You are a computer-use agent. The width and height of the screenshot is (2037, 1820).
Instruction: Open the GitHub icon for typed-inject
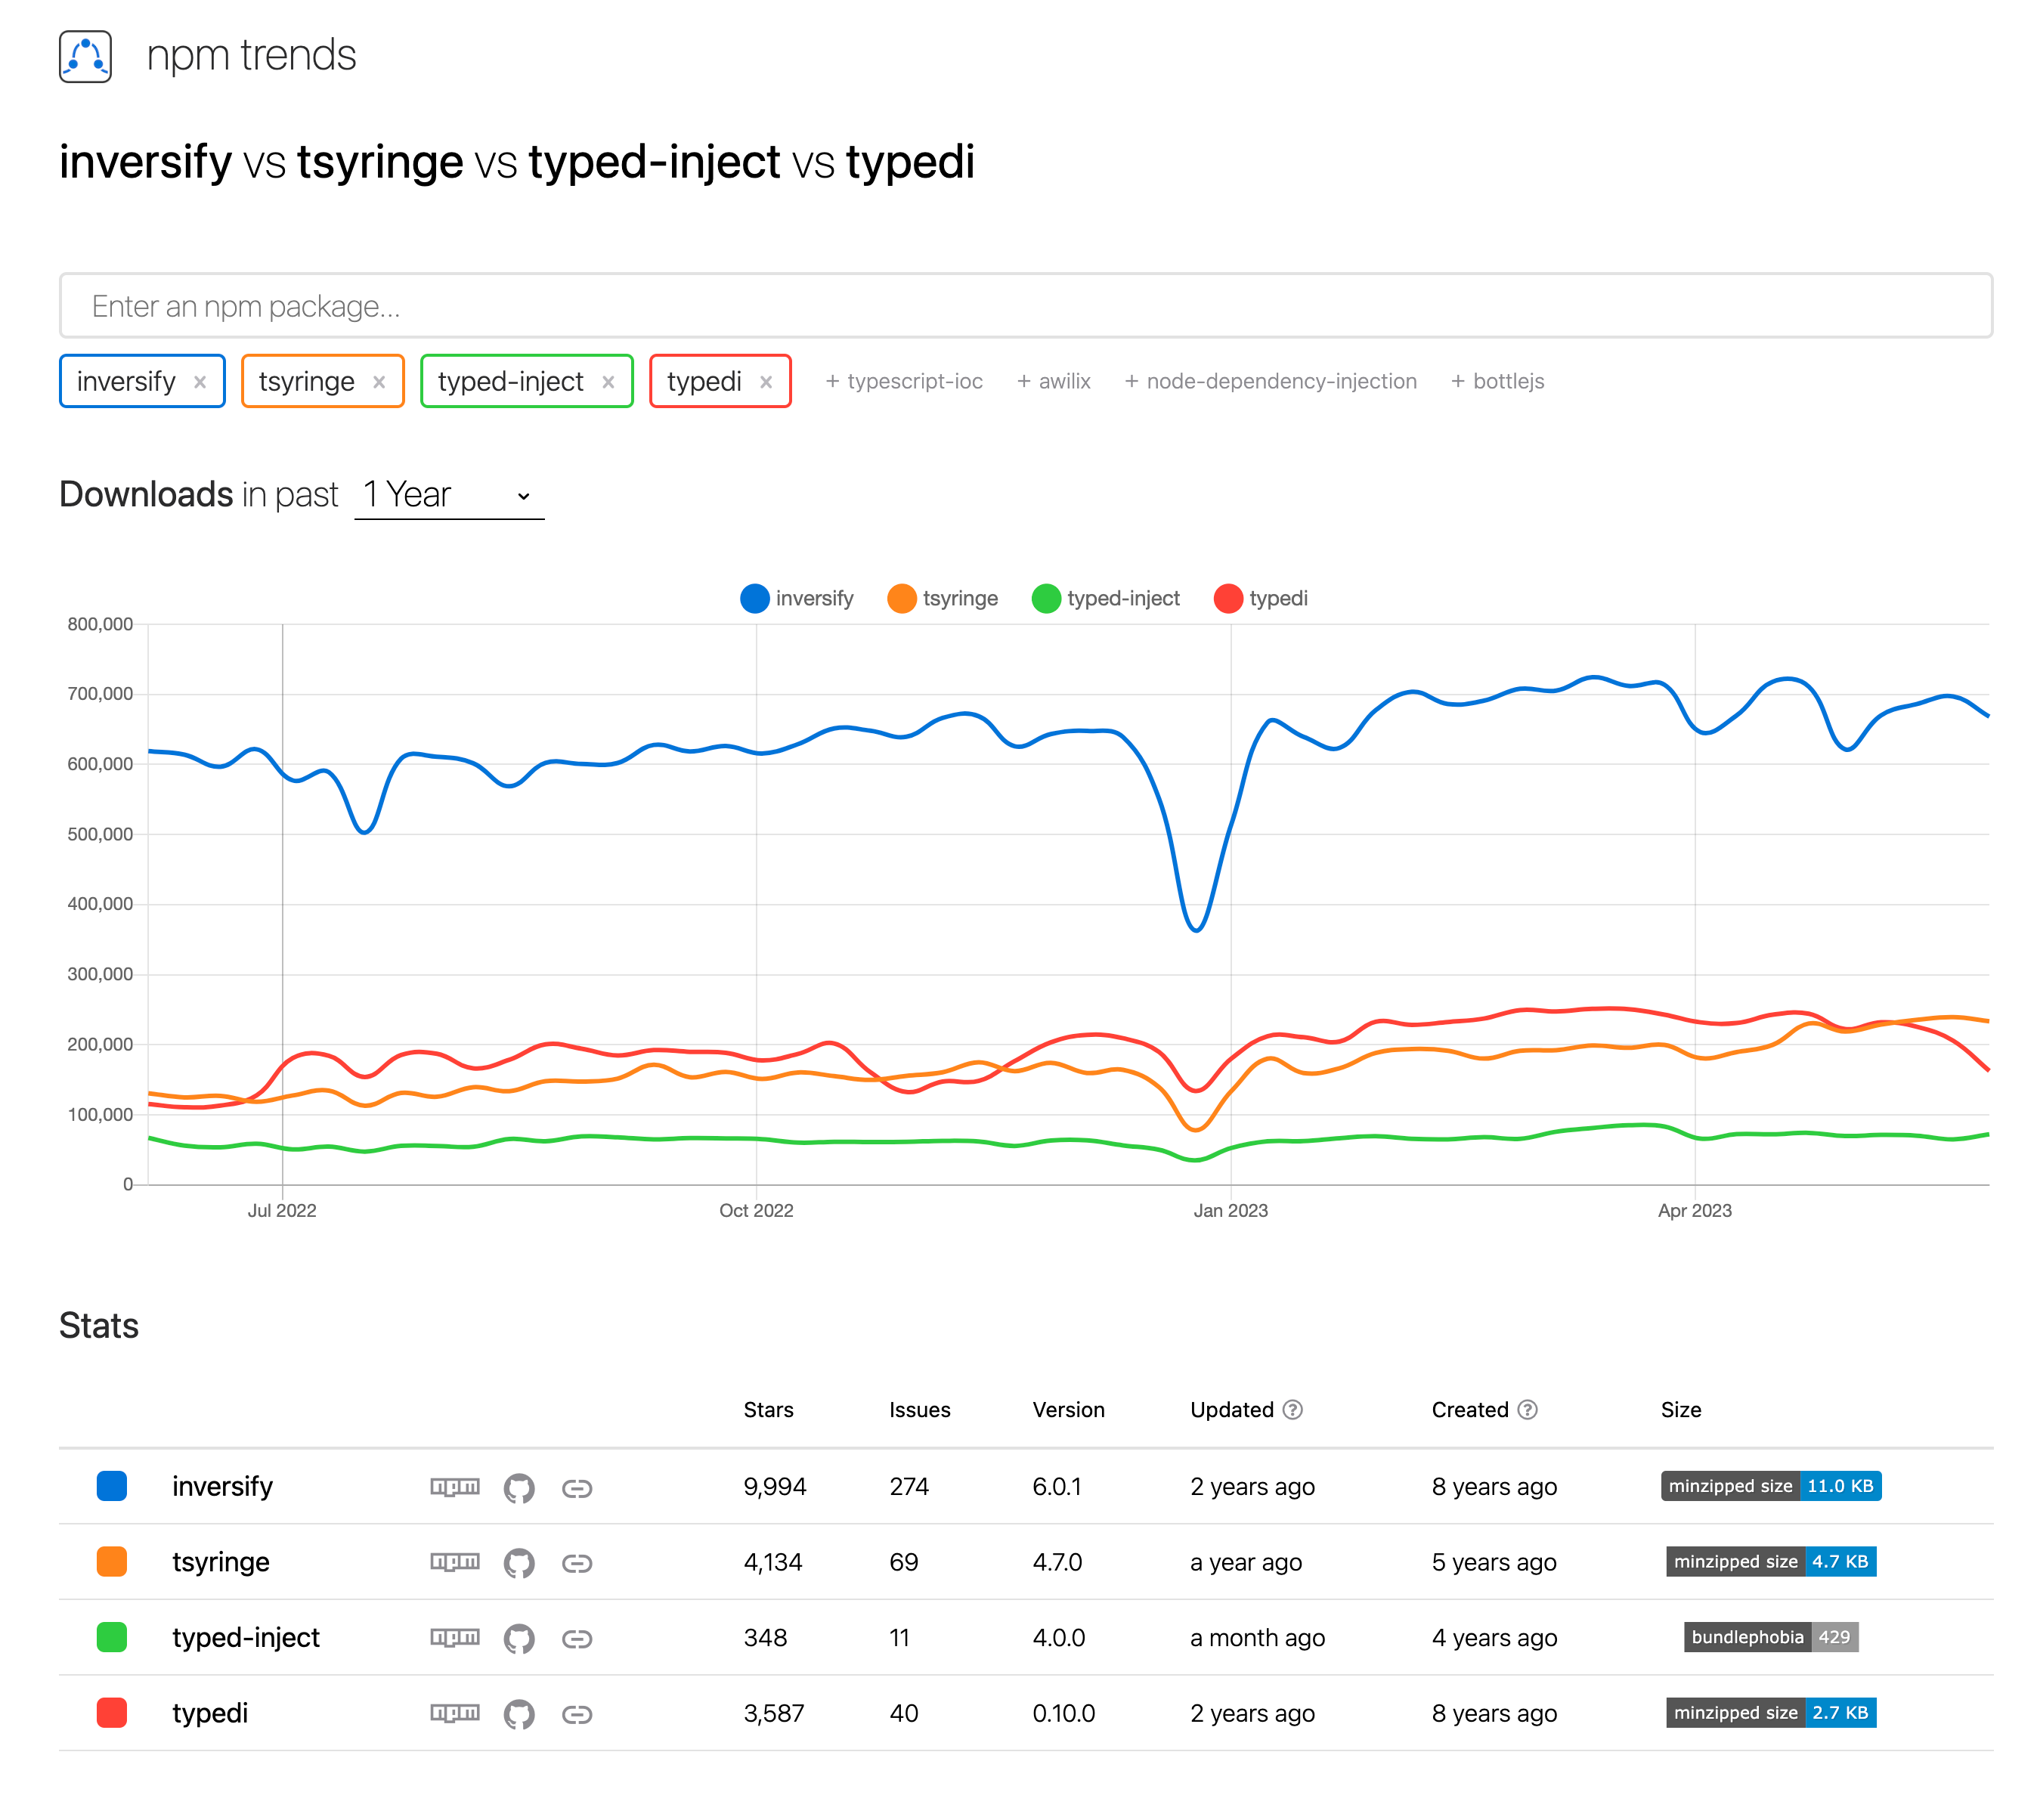pyautogui.click(x=519, y=1639)
